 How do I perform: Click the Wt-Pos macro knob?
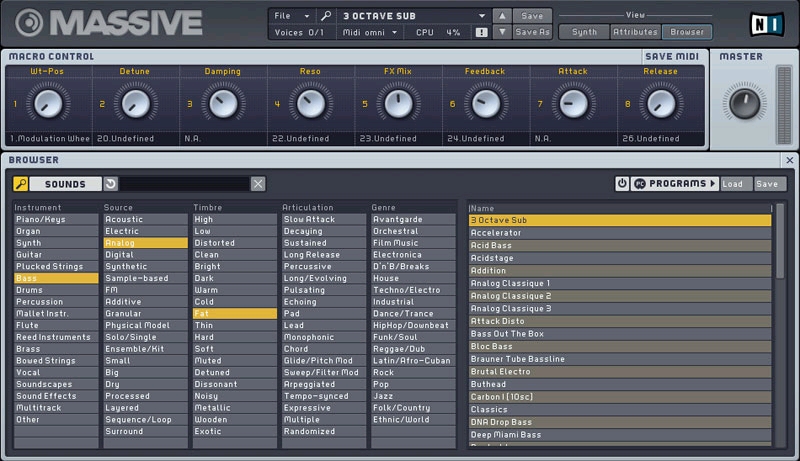(48, 104)
